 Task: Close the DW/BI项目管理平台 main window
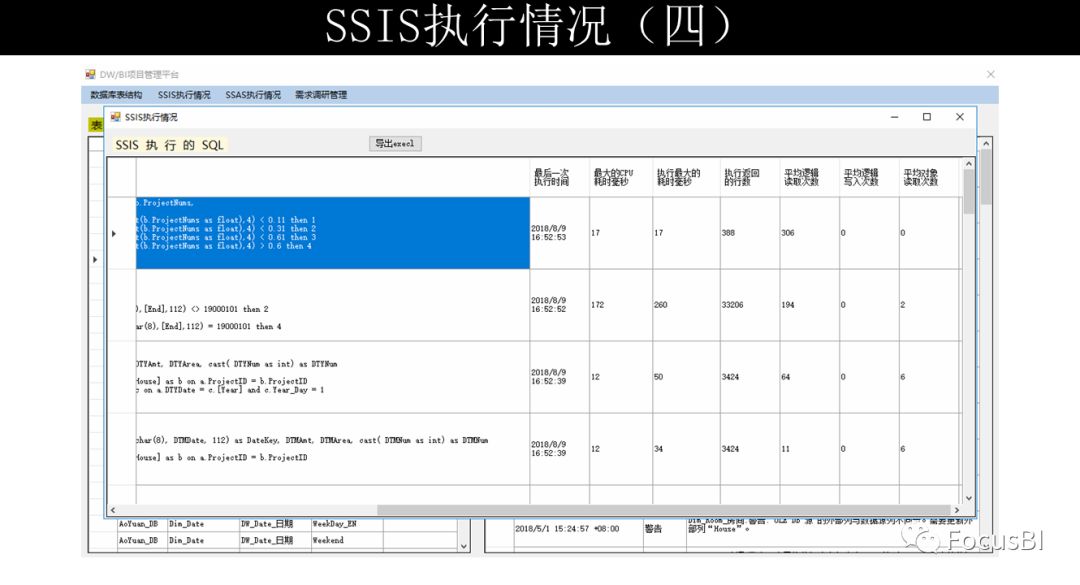pos(990,74)
